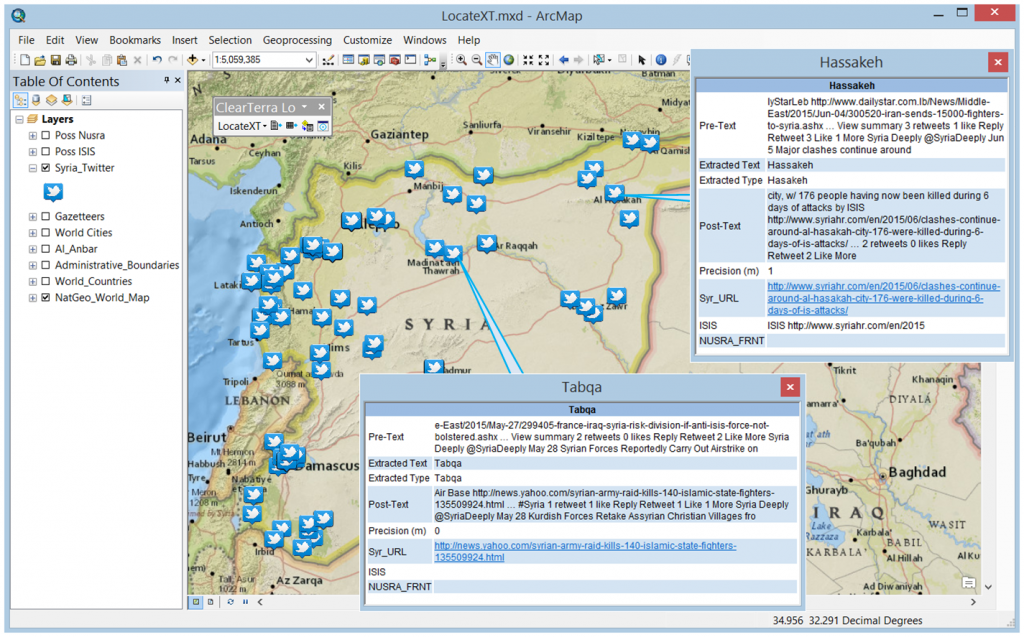Show the Gazetteers layer
The height and width of the screenshot is (637, 1024).
(46, 216)
